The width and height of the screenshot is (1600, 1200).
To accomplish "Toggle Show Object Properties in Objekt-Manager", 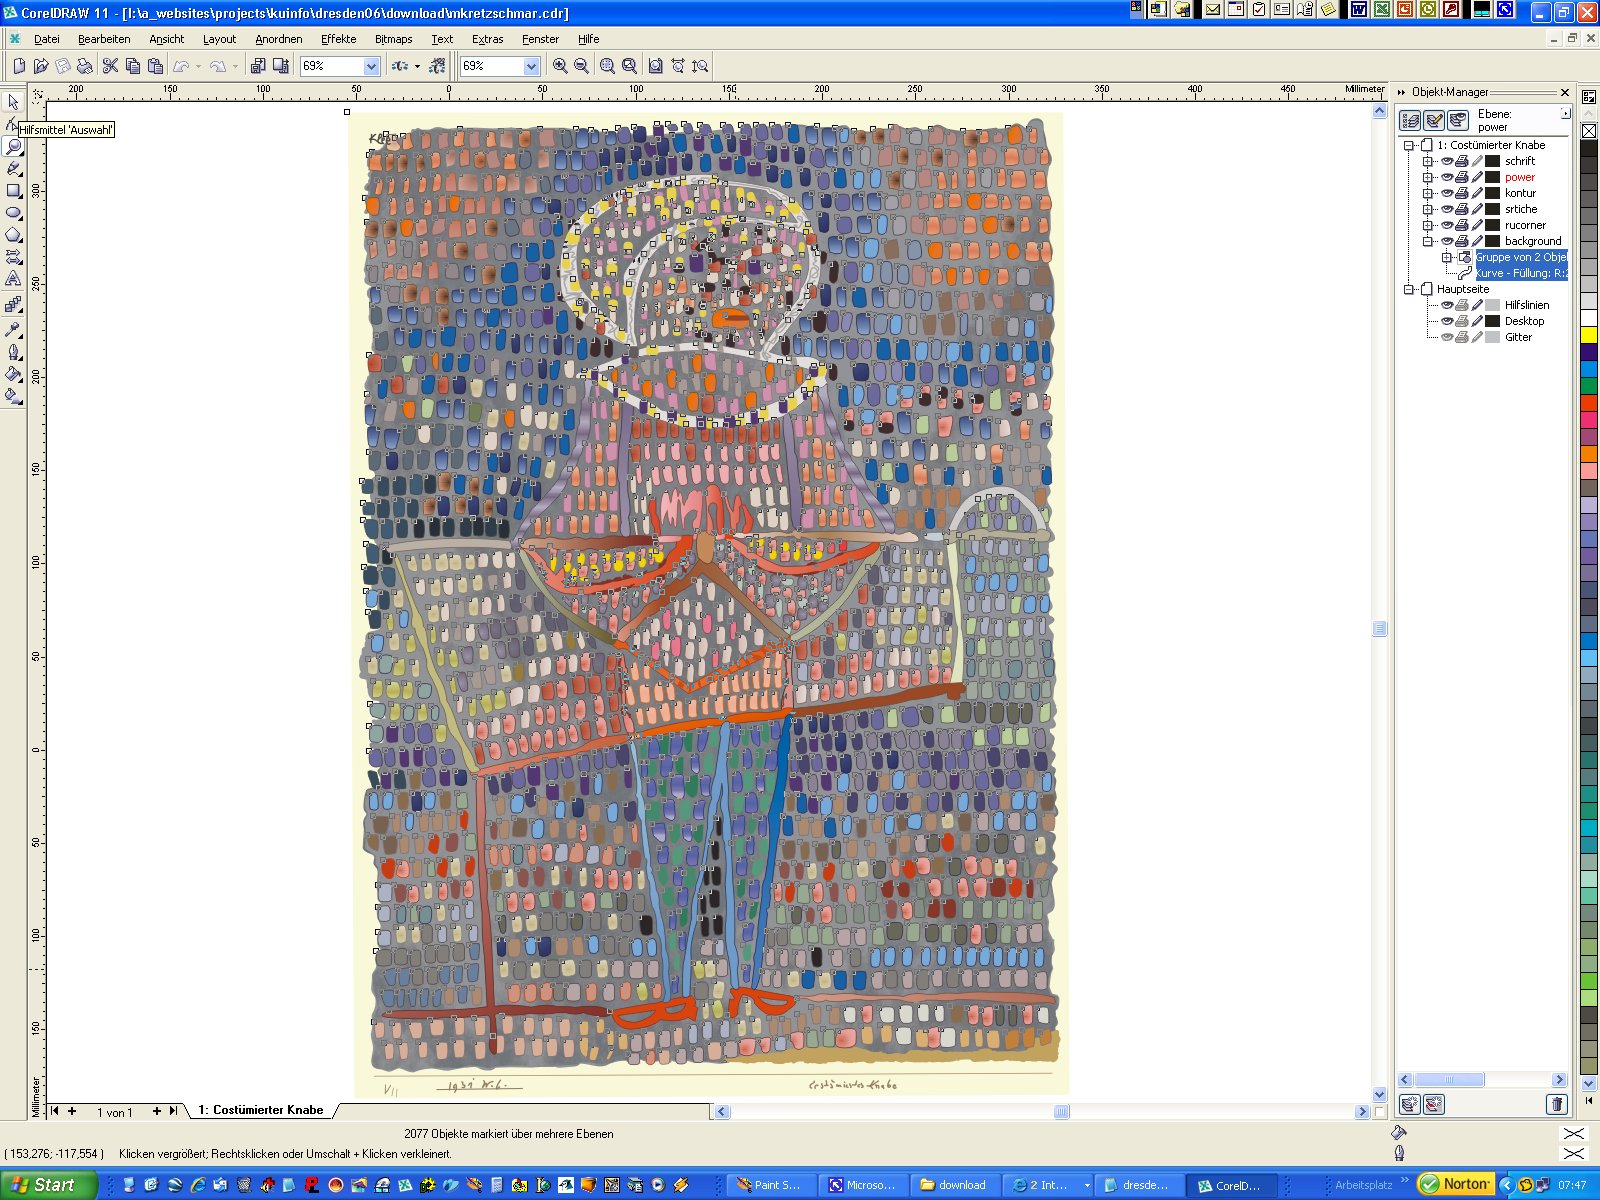I will click(x=1410, y=121).
